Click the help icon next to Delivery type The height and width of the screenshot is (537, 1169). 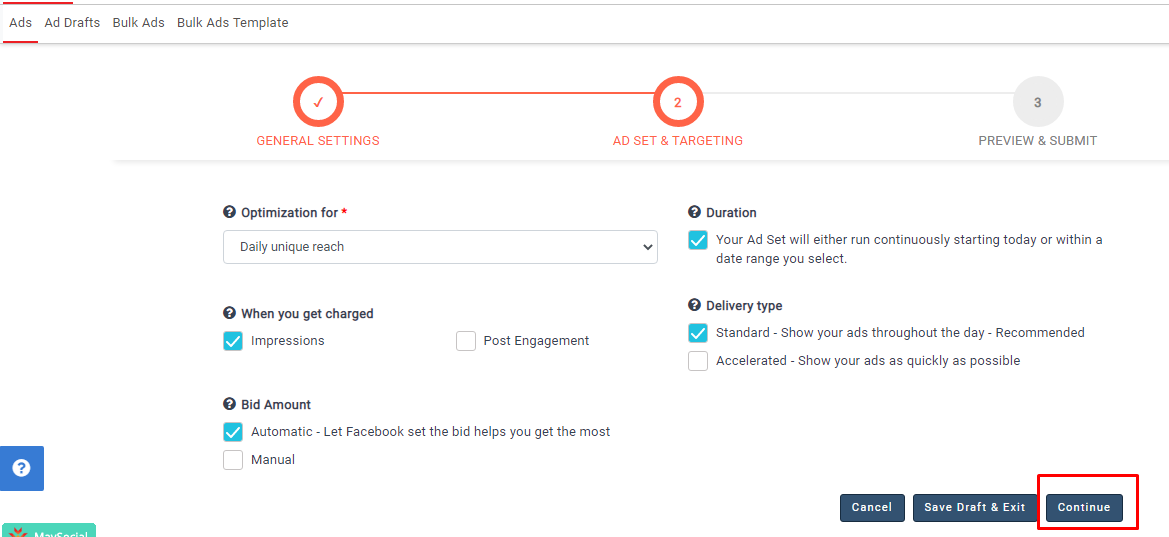694,306
